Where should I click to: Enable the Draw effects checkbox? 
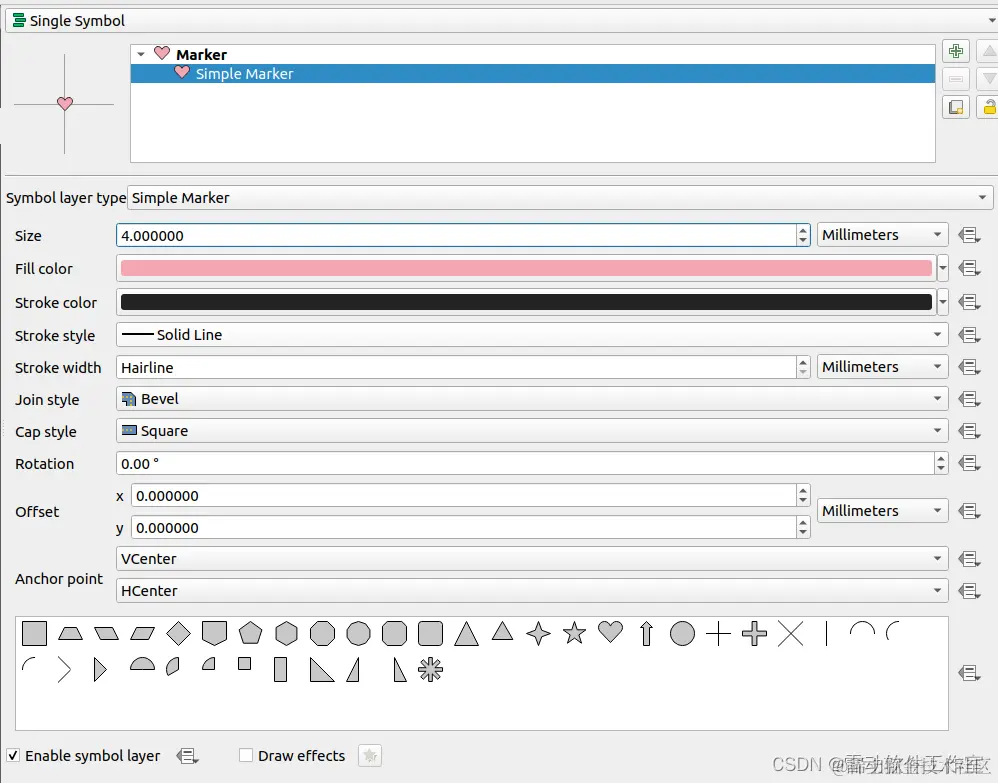246,756
